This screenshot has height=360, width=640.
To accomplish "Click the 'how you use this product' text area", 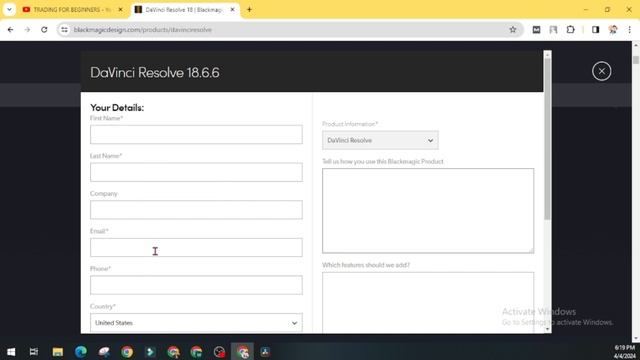I will (428, 211).
